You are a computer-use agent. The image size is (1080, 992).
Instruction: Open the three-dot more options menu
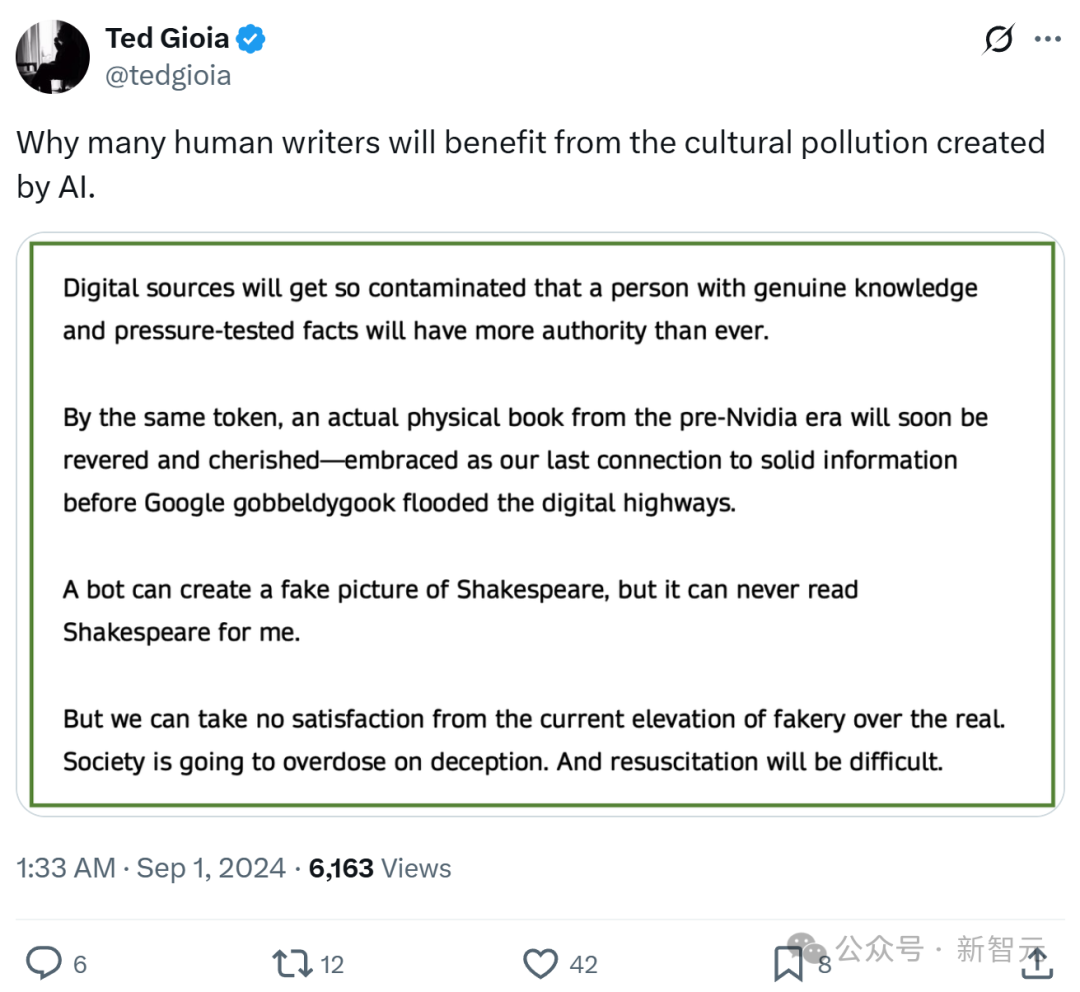tap(1047, 40)
